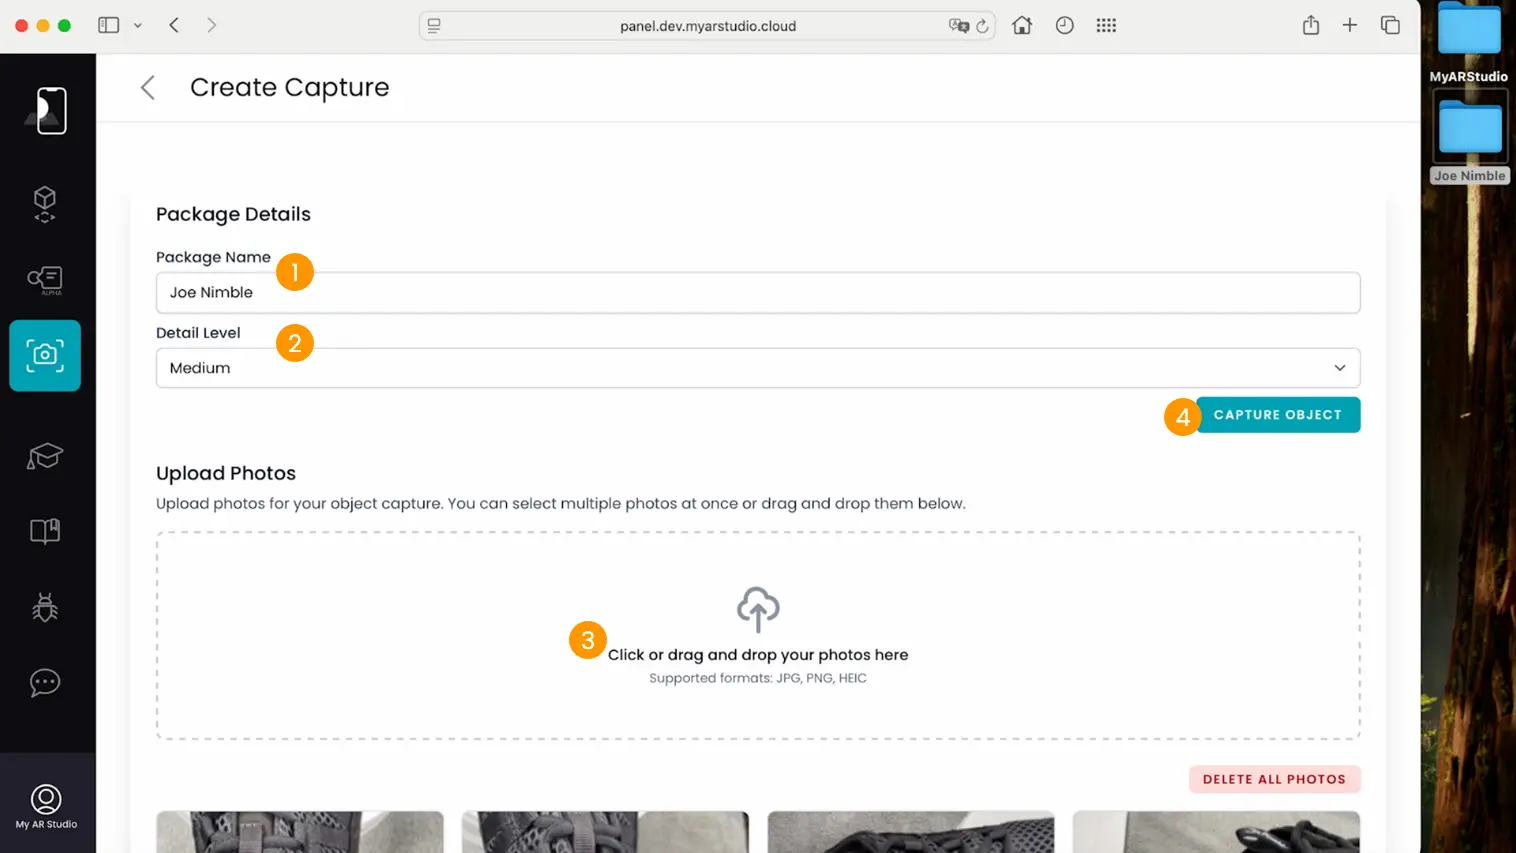1516x853 pixels.
Task: Click the Safari address bar URL
Action: pos(707,26)
